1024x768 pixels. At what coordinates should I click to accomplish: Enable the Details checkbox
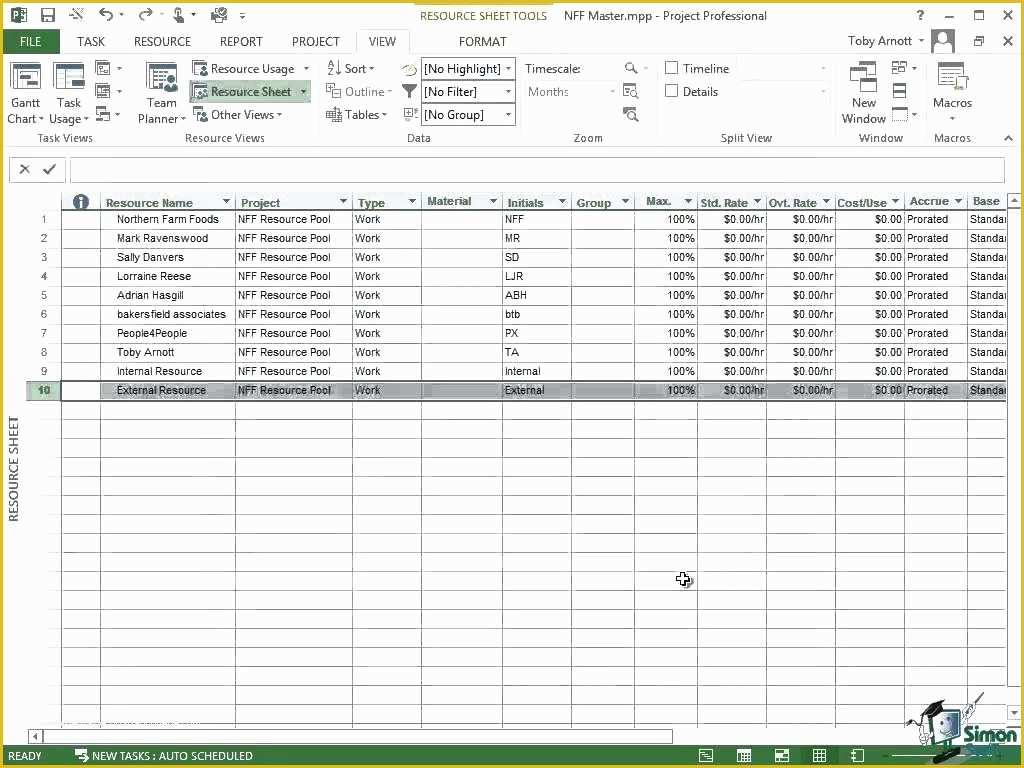671,91
